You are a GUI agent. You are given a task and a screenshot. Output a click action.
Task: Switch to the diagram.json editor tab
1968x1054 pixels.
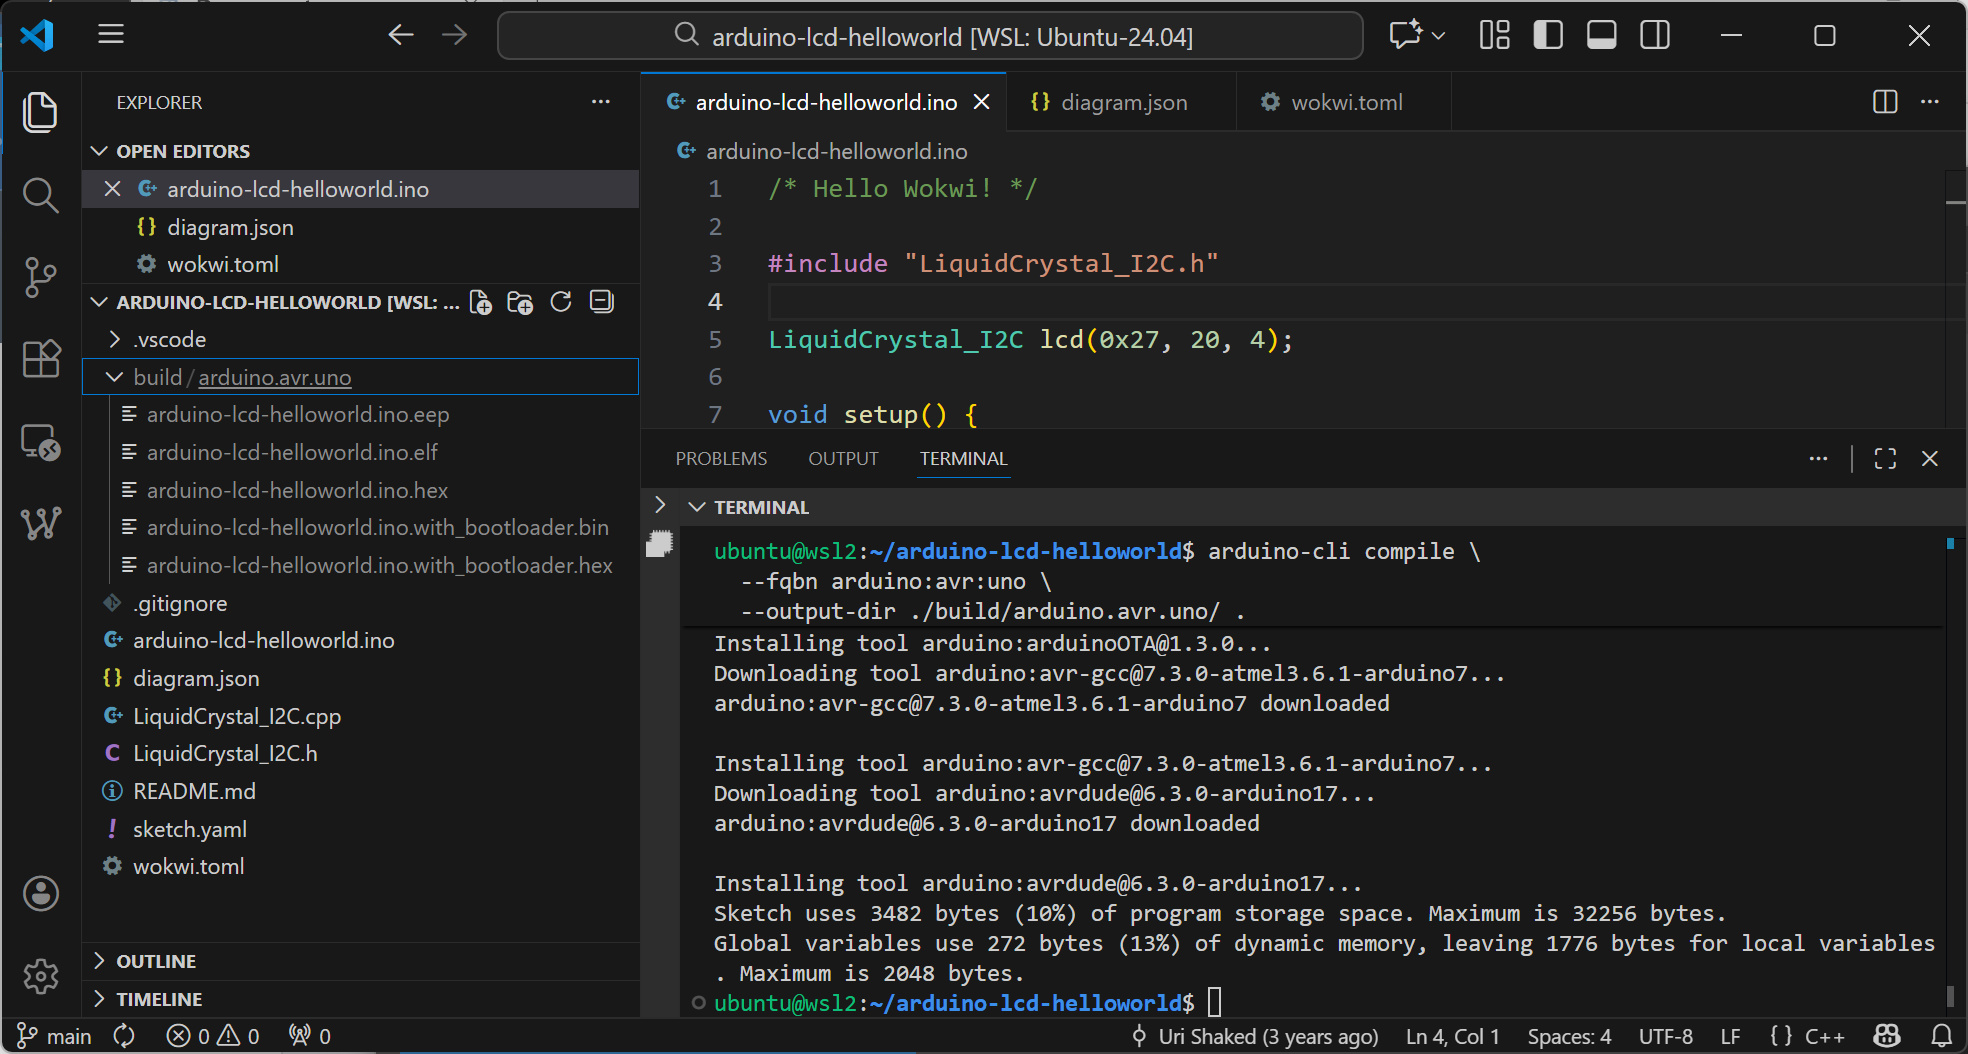[x=1123, y=102]
